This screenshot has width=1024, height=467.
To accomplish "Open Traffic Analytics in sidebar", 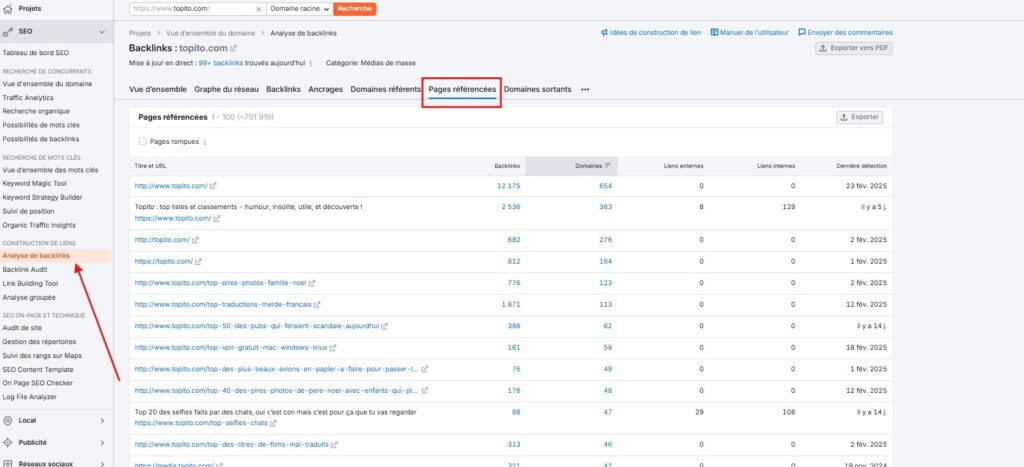I will click(x=28, y=98).
